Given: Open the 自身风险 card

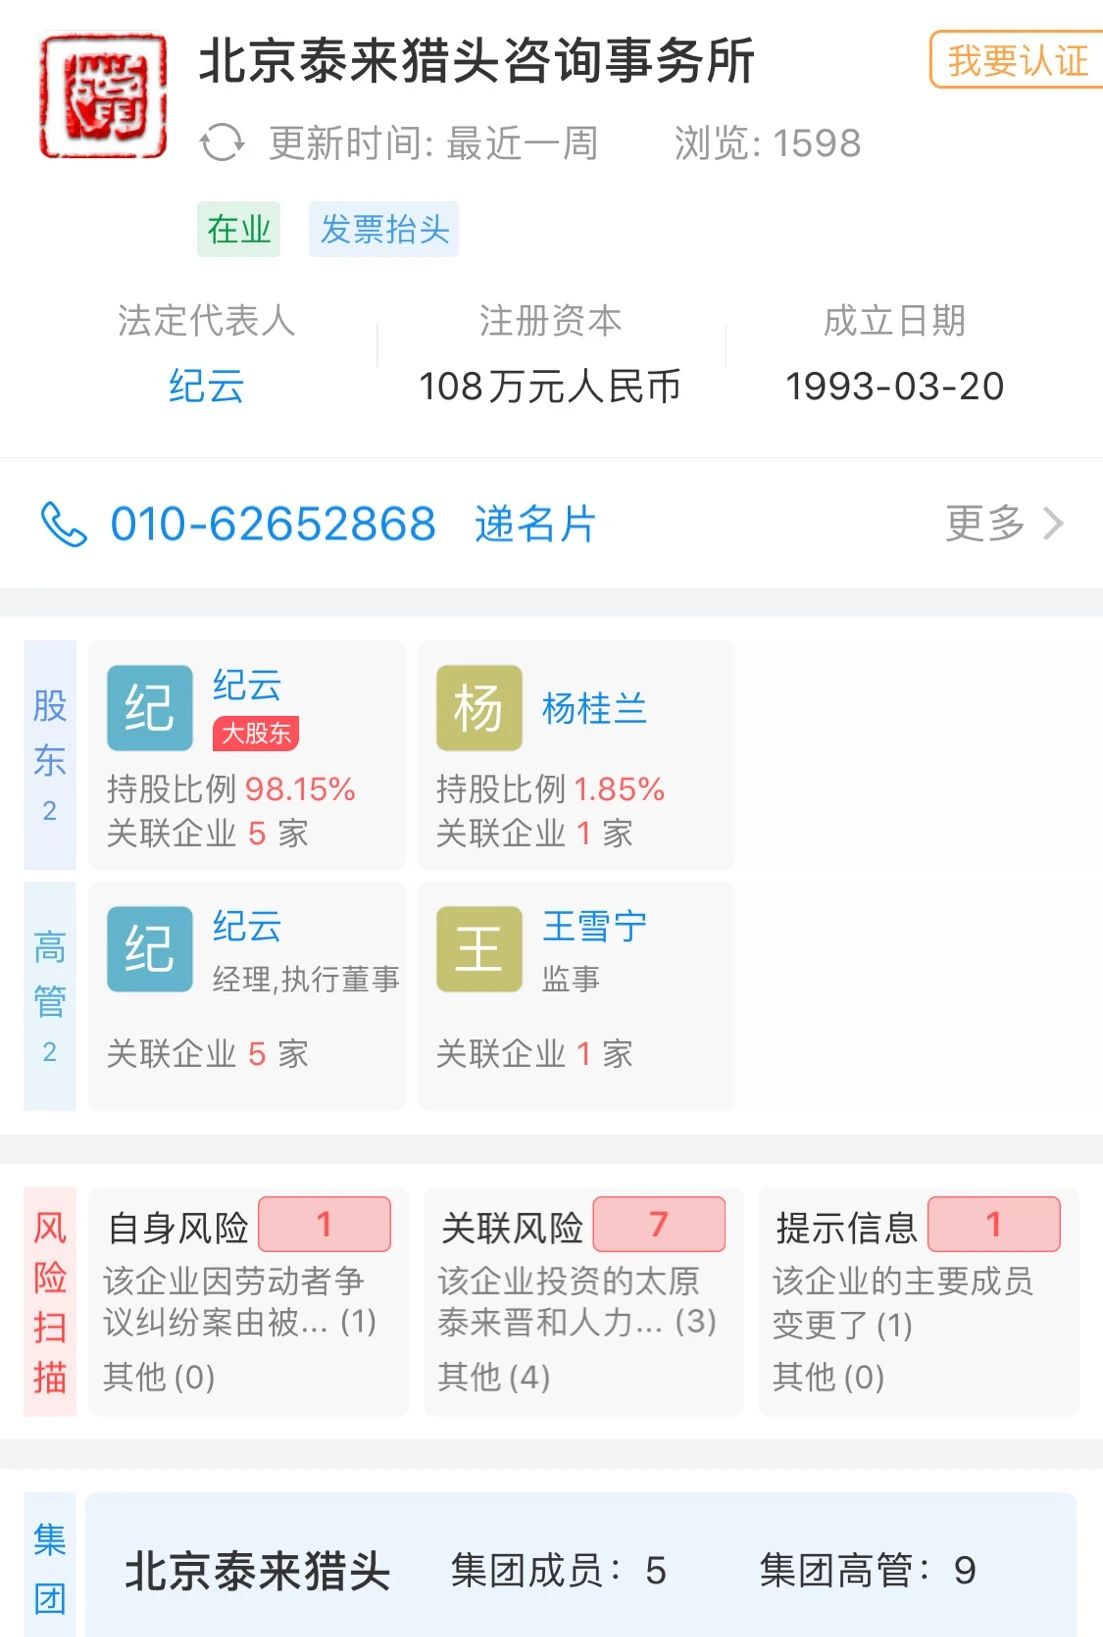Looking at the screenshot, I should click(249, 1301).
